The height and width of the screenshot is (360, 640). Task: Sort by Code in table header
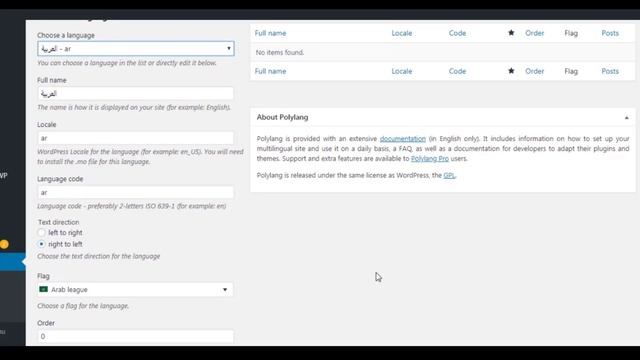click(x=457, y=33)
